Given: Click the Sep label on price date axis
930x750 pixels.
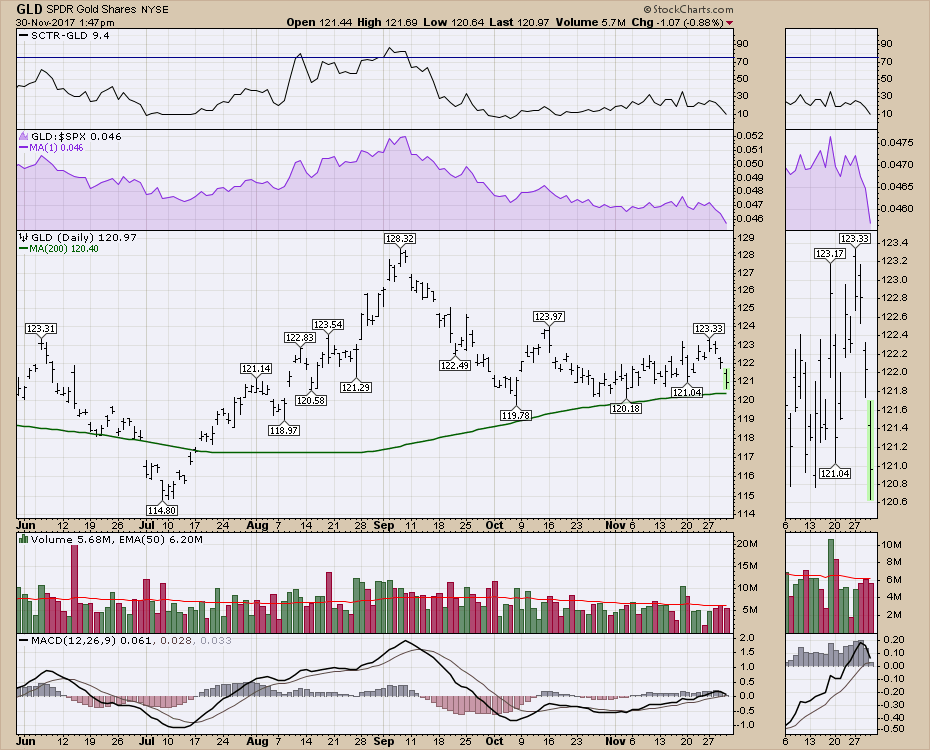Looking at the screenshot, I should pos(384,525).
